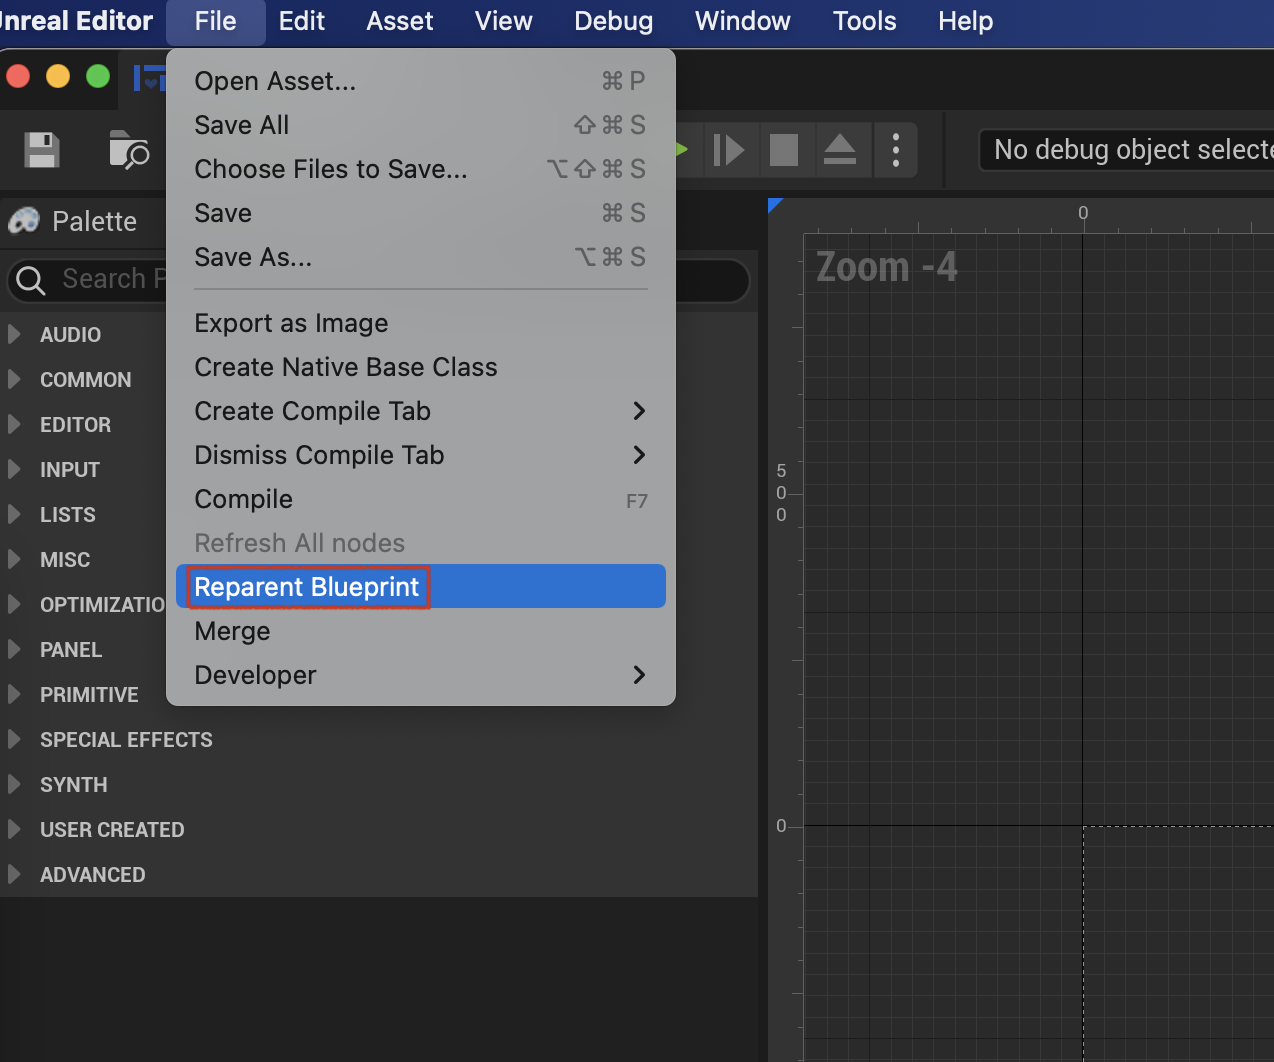1274x1062 pixels.
Task: Click the widget blueprint tab icon
Action: pos(150,77)
